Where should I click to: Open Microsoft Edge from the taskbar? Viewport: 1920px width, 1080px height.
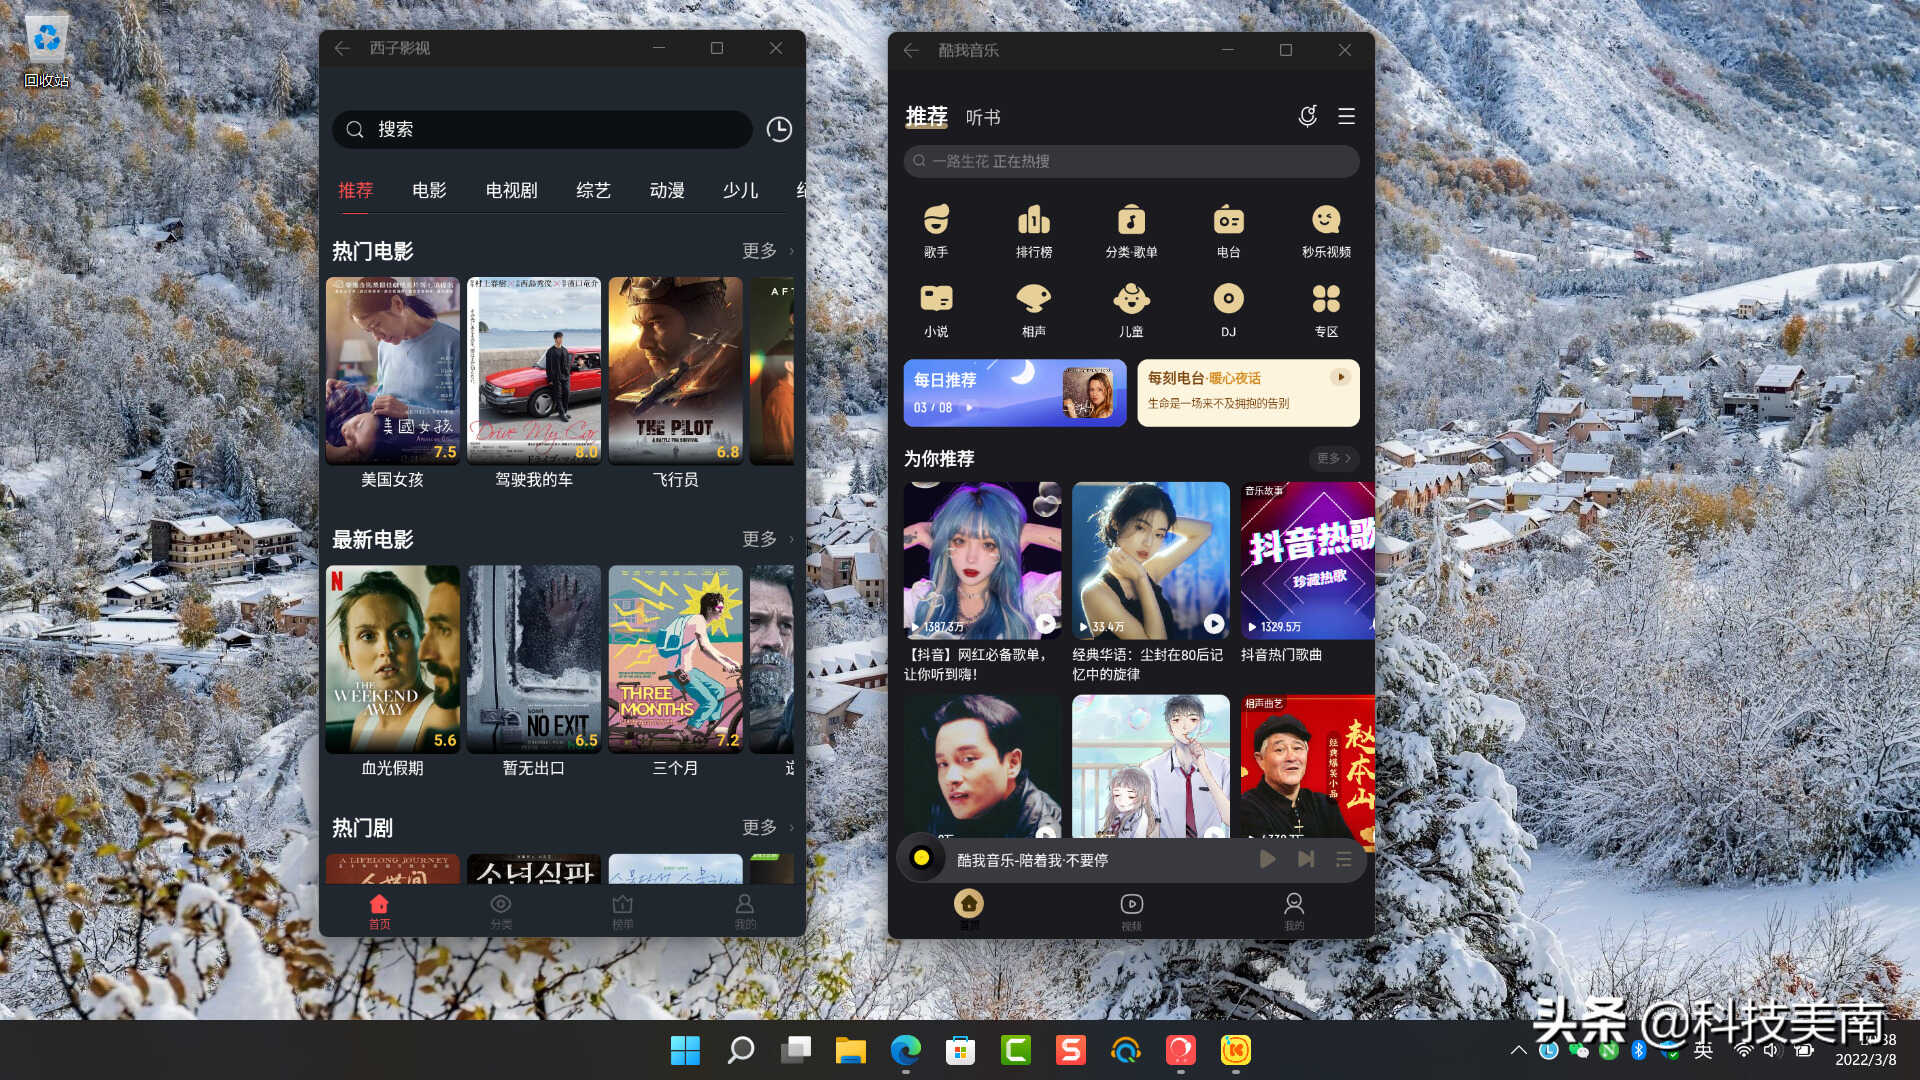(x=905, y=1050)
